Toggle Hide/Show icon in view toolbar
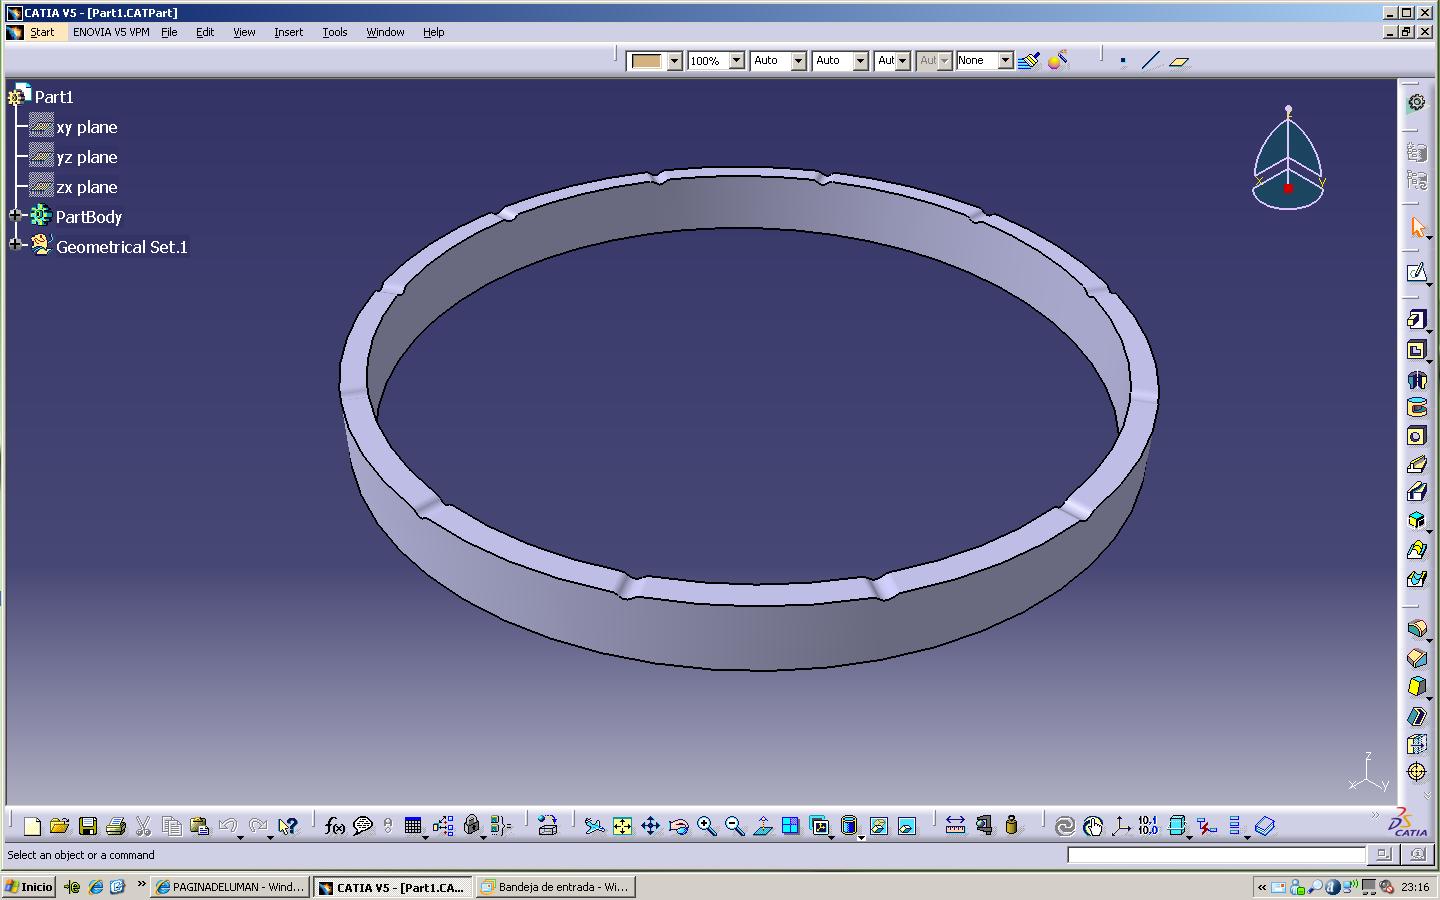 [x=878, y=826]
